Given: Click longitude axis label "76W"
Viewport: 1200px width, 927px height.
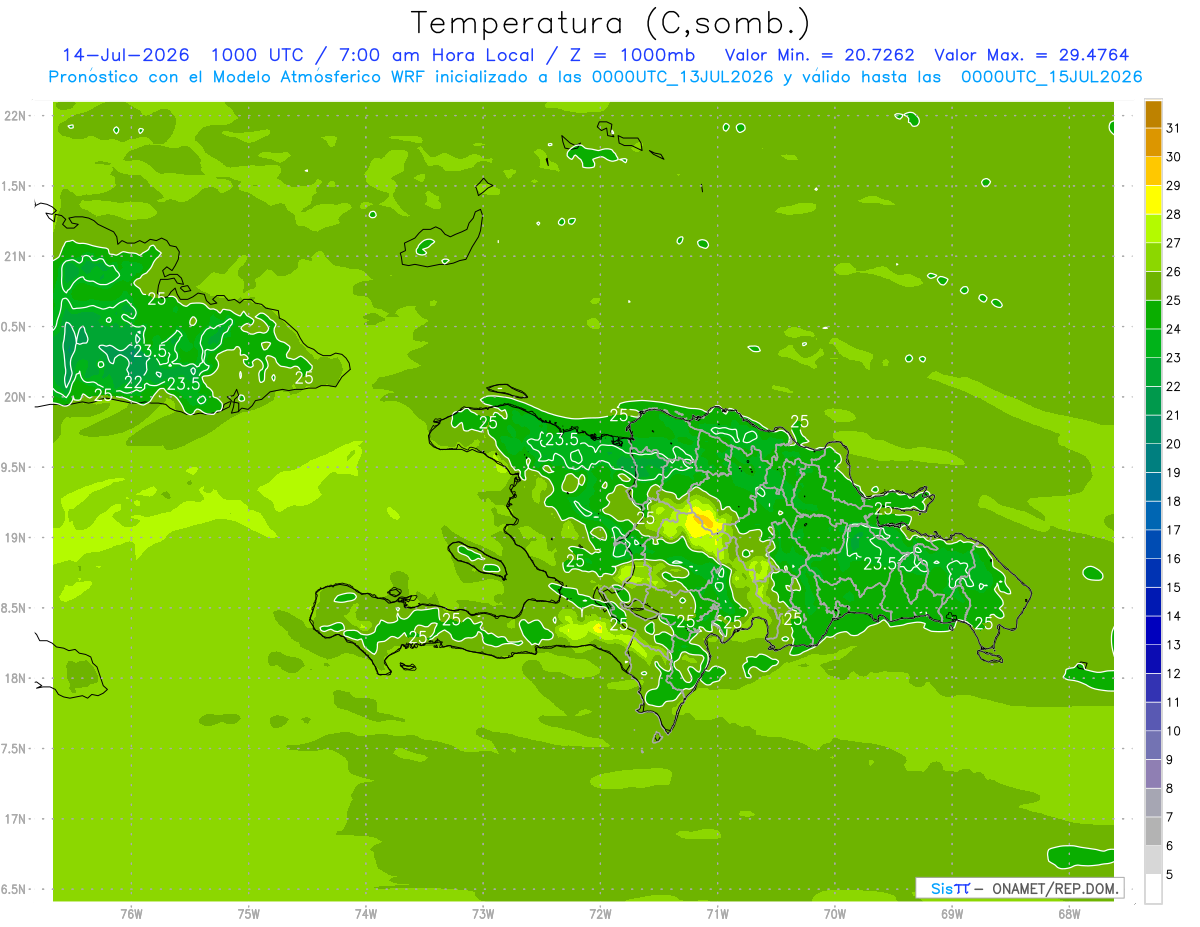Looking at the screenshot, I should pyautogui.click(x=131, y=913).
